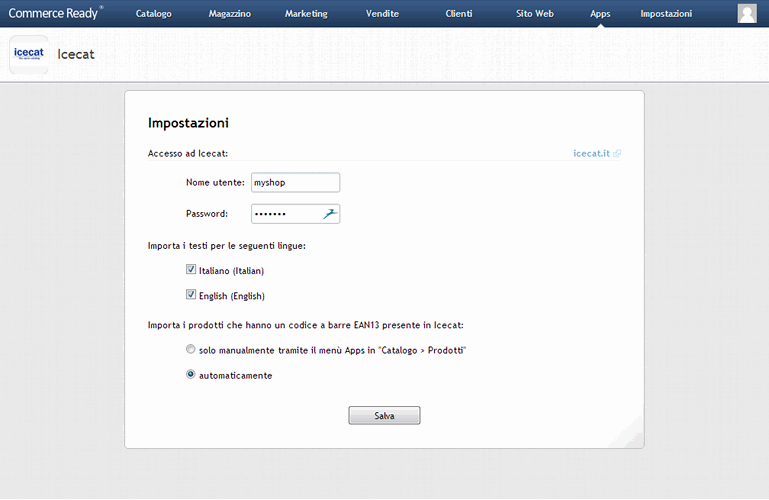The image size is (769, 500).
Task: Select the 'solo manualmente' radio option
Action: point(191,350)
